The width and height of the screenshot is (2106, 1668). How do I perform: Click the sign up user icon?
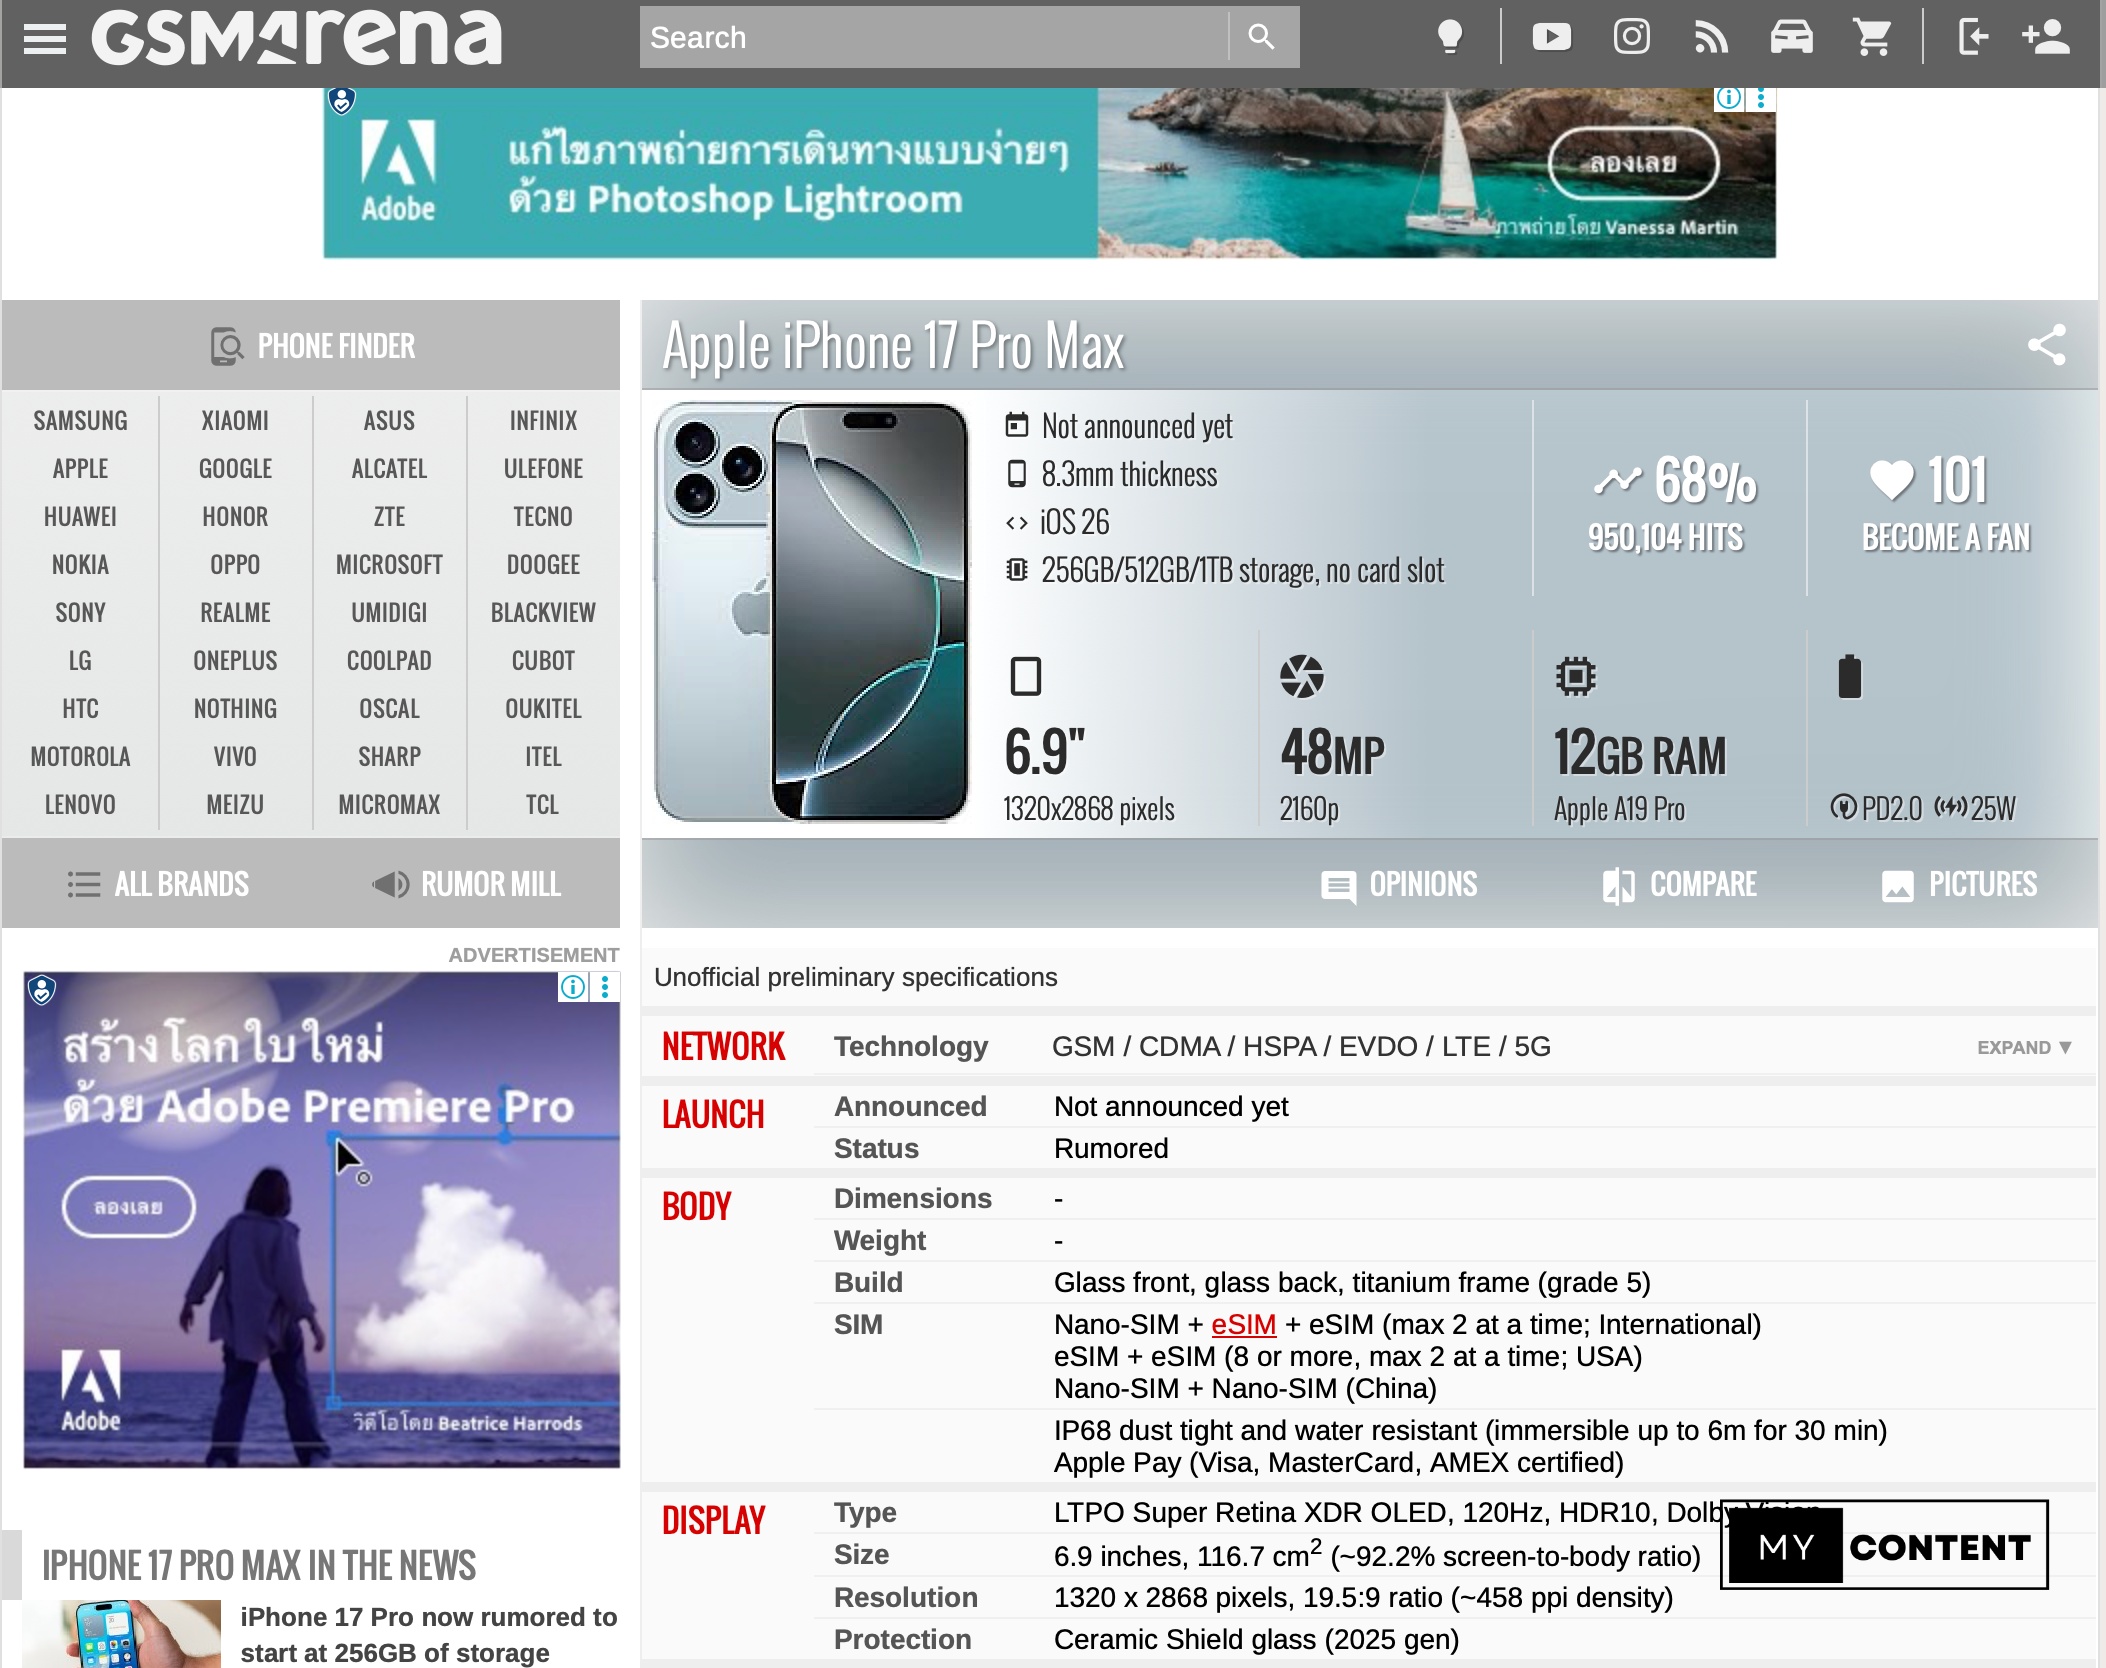coord(2045,37)
